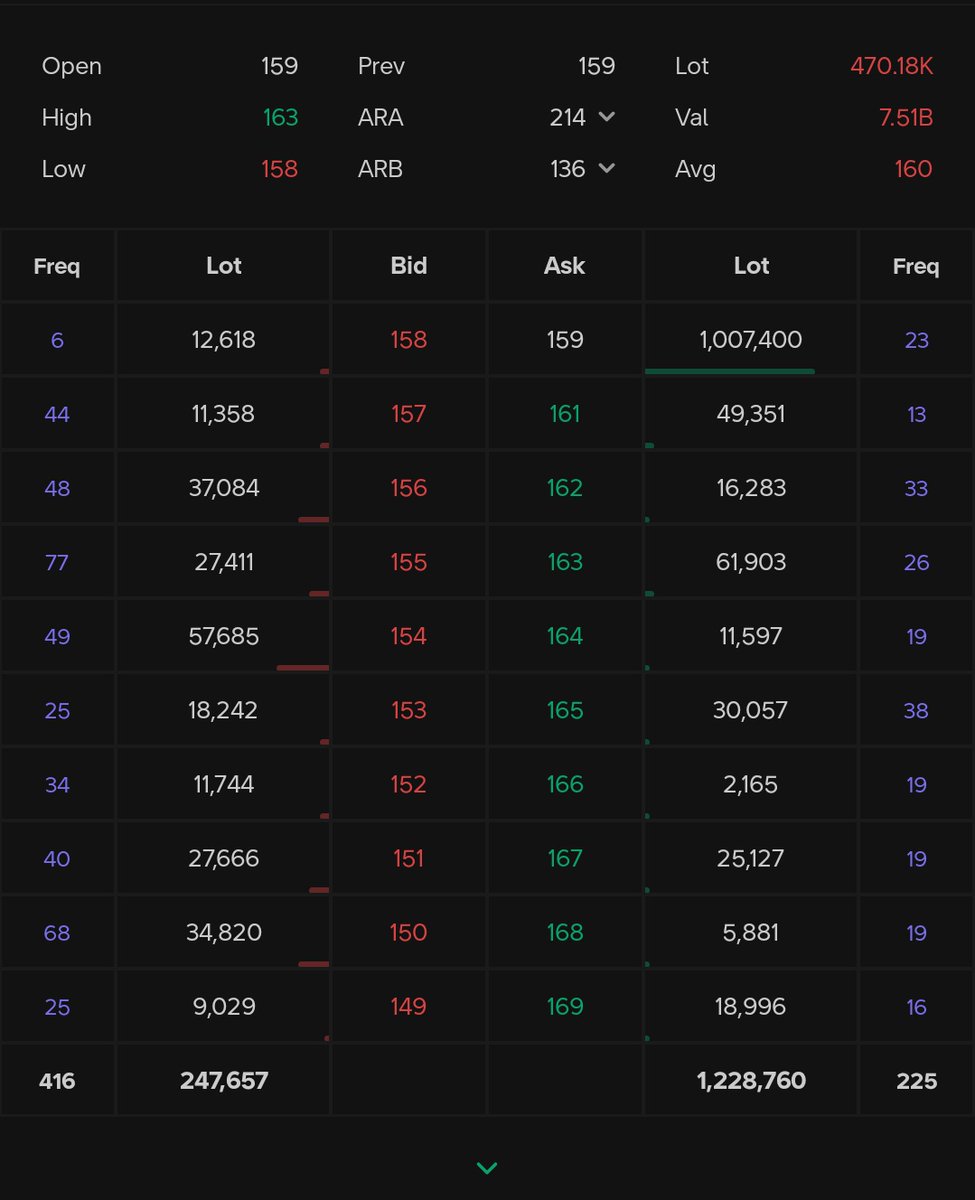
Task: Select bid price 151
Action: [409, 858]
